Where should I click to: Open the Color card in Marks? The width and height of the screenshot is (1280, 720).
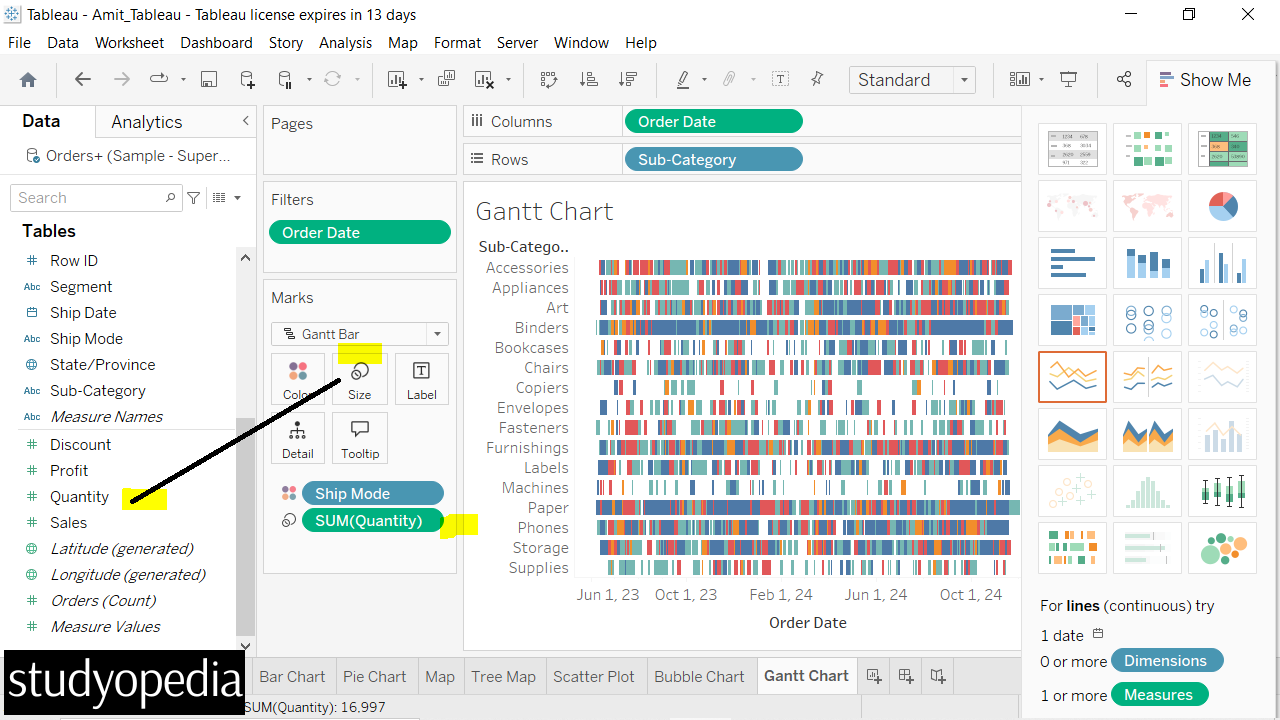[297, 379]
